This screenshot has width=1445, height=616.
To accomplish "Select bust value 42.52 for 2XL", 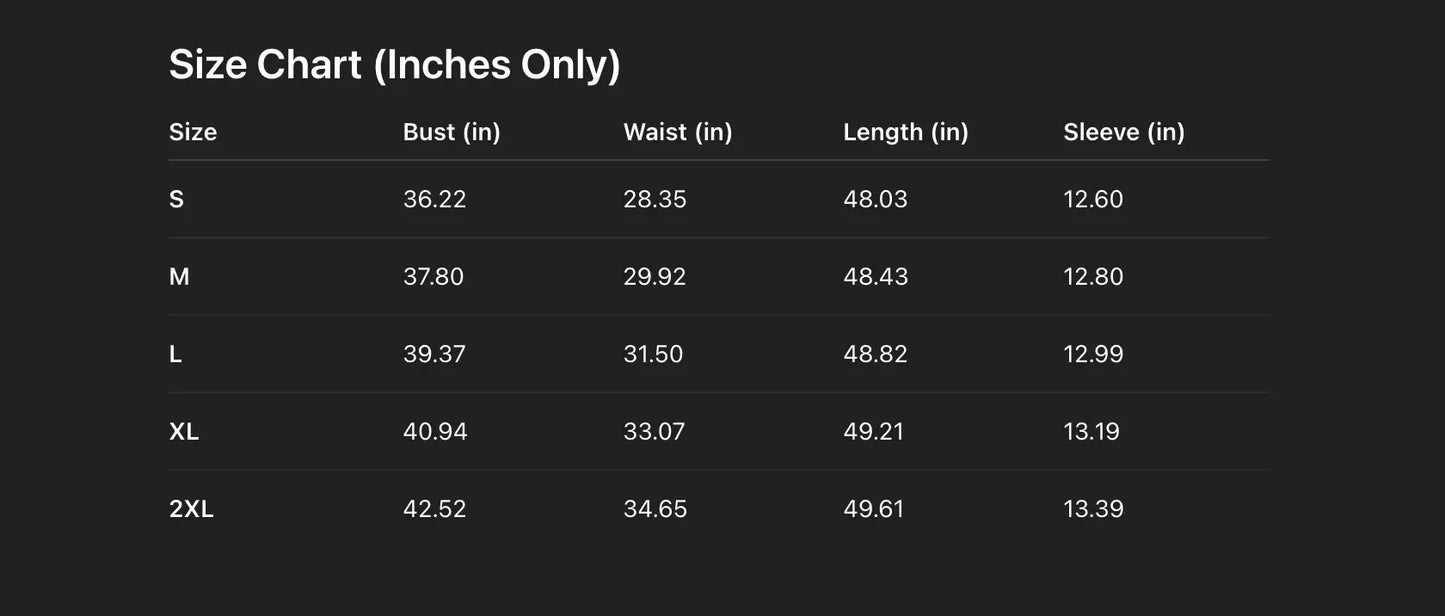I will click(x=434, y=509).
